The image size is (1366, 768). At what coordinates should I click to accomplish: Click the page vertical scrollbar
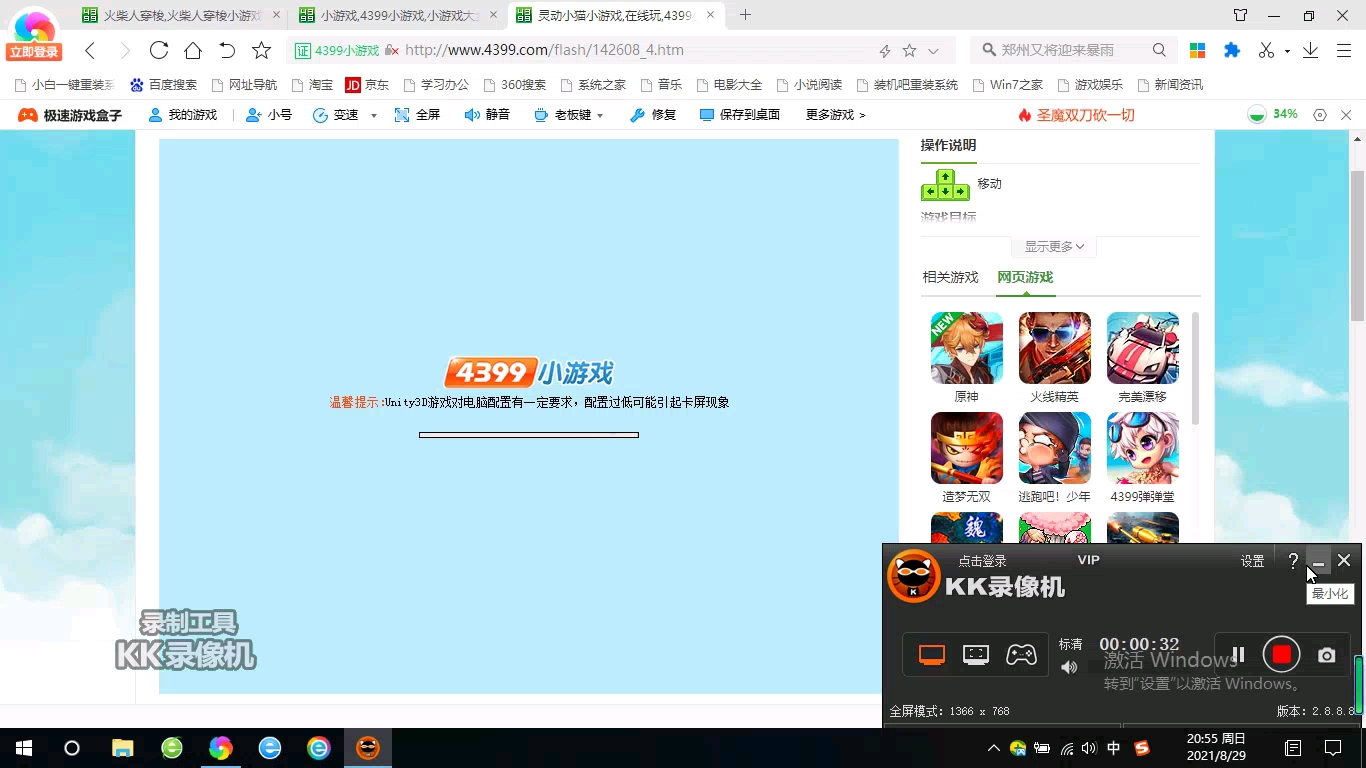(1357, 245)
